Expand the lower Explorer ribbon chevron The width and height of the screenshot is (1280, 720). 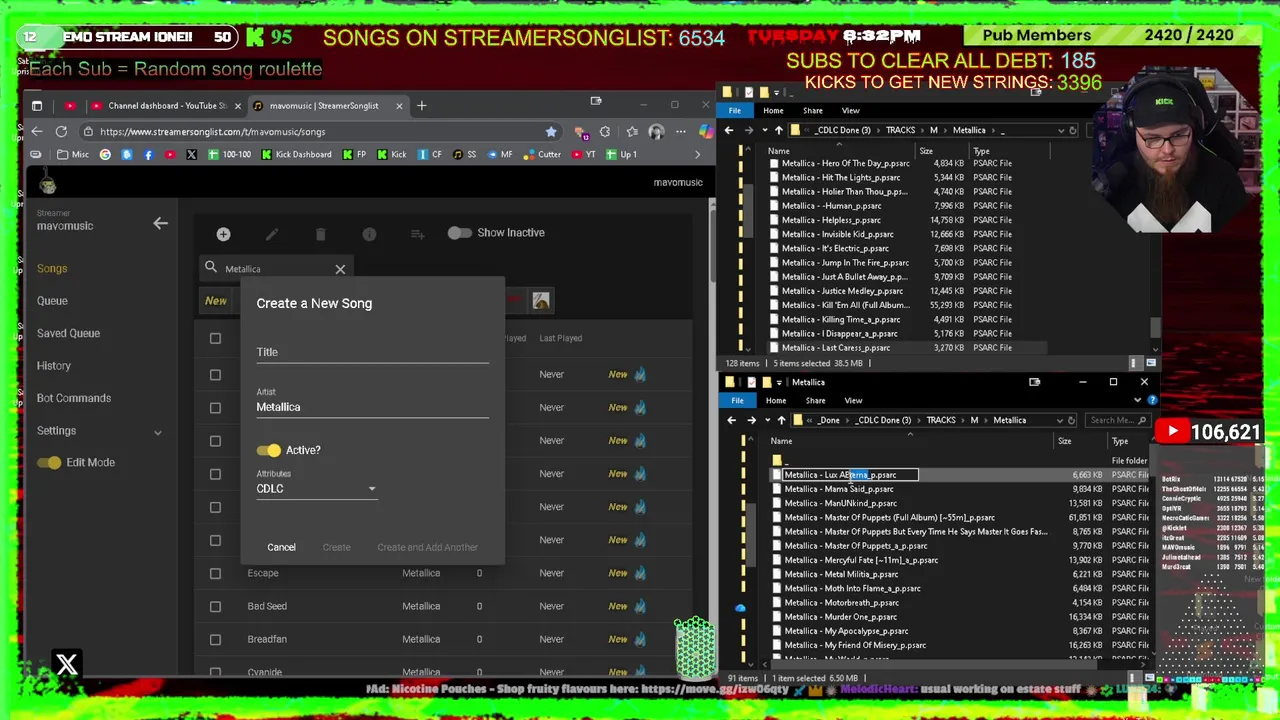click(x=1139, y=400)
